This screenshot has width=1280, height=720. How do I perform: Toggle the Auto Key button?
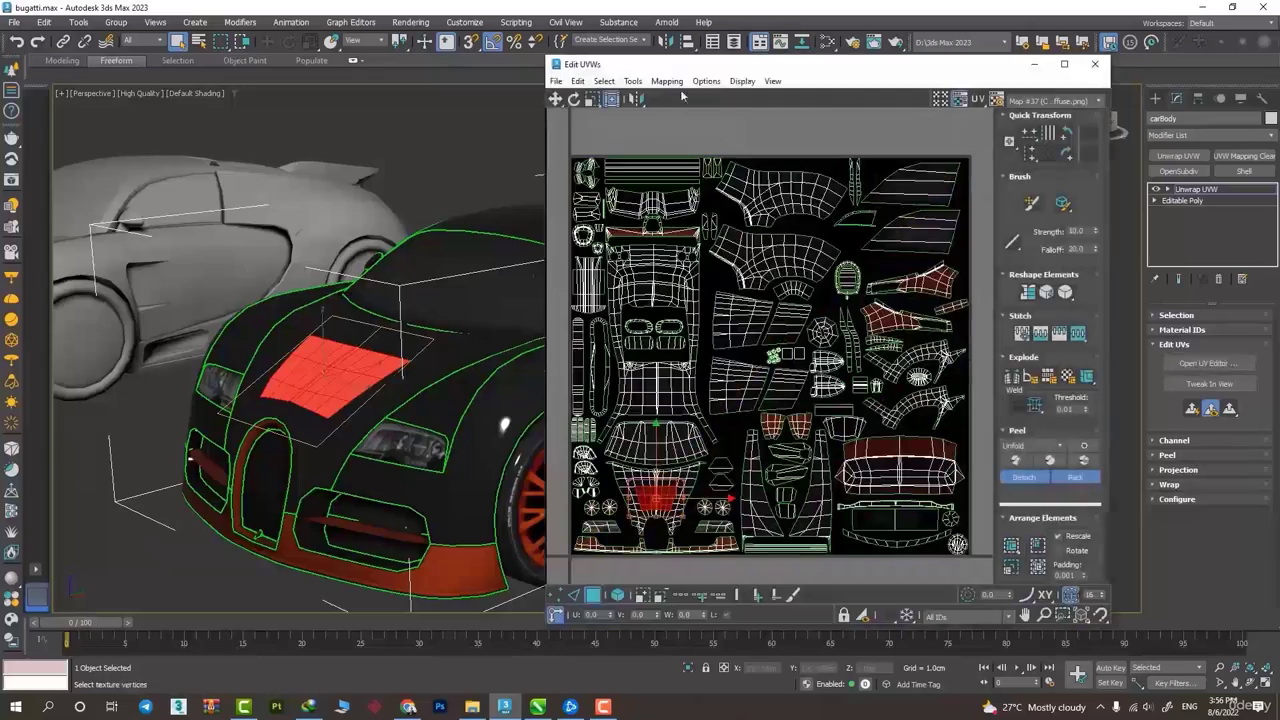[1110, 668]
